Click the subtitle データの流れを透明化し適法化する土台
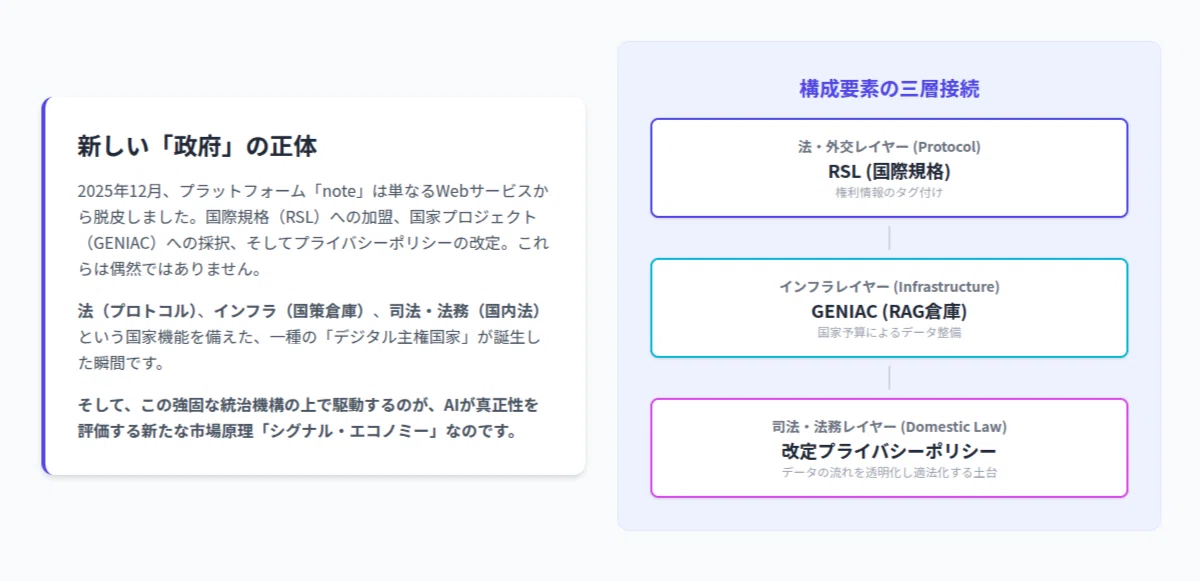The image size is (1200, 581). point(889,472)
